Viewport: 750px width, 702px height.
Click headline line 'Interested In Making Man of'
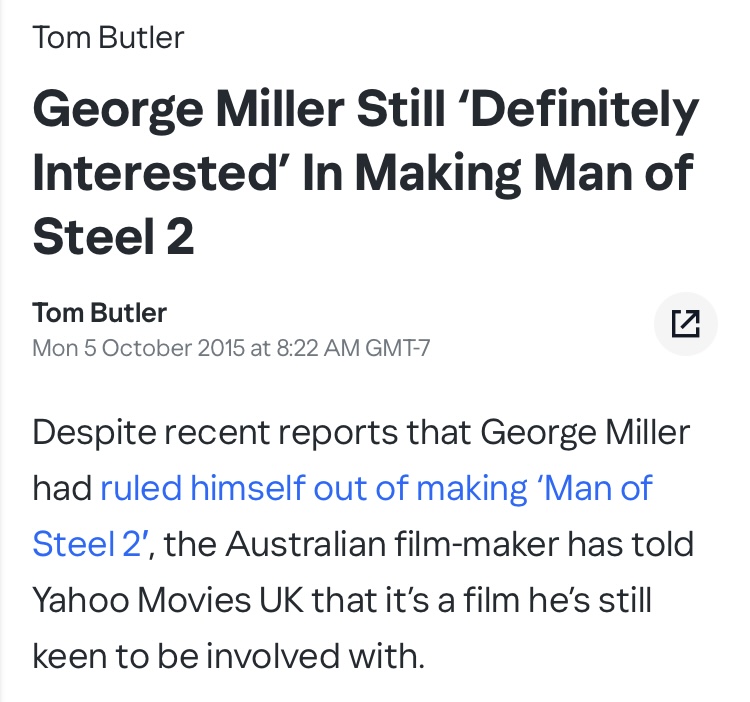(x=363, y=174)
